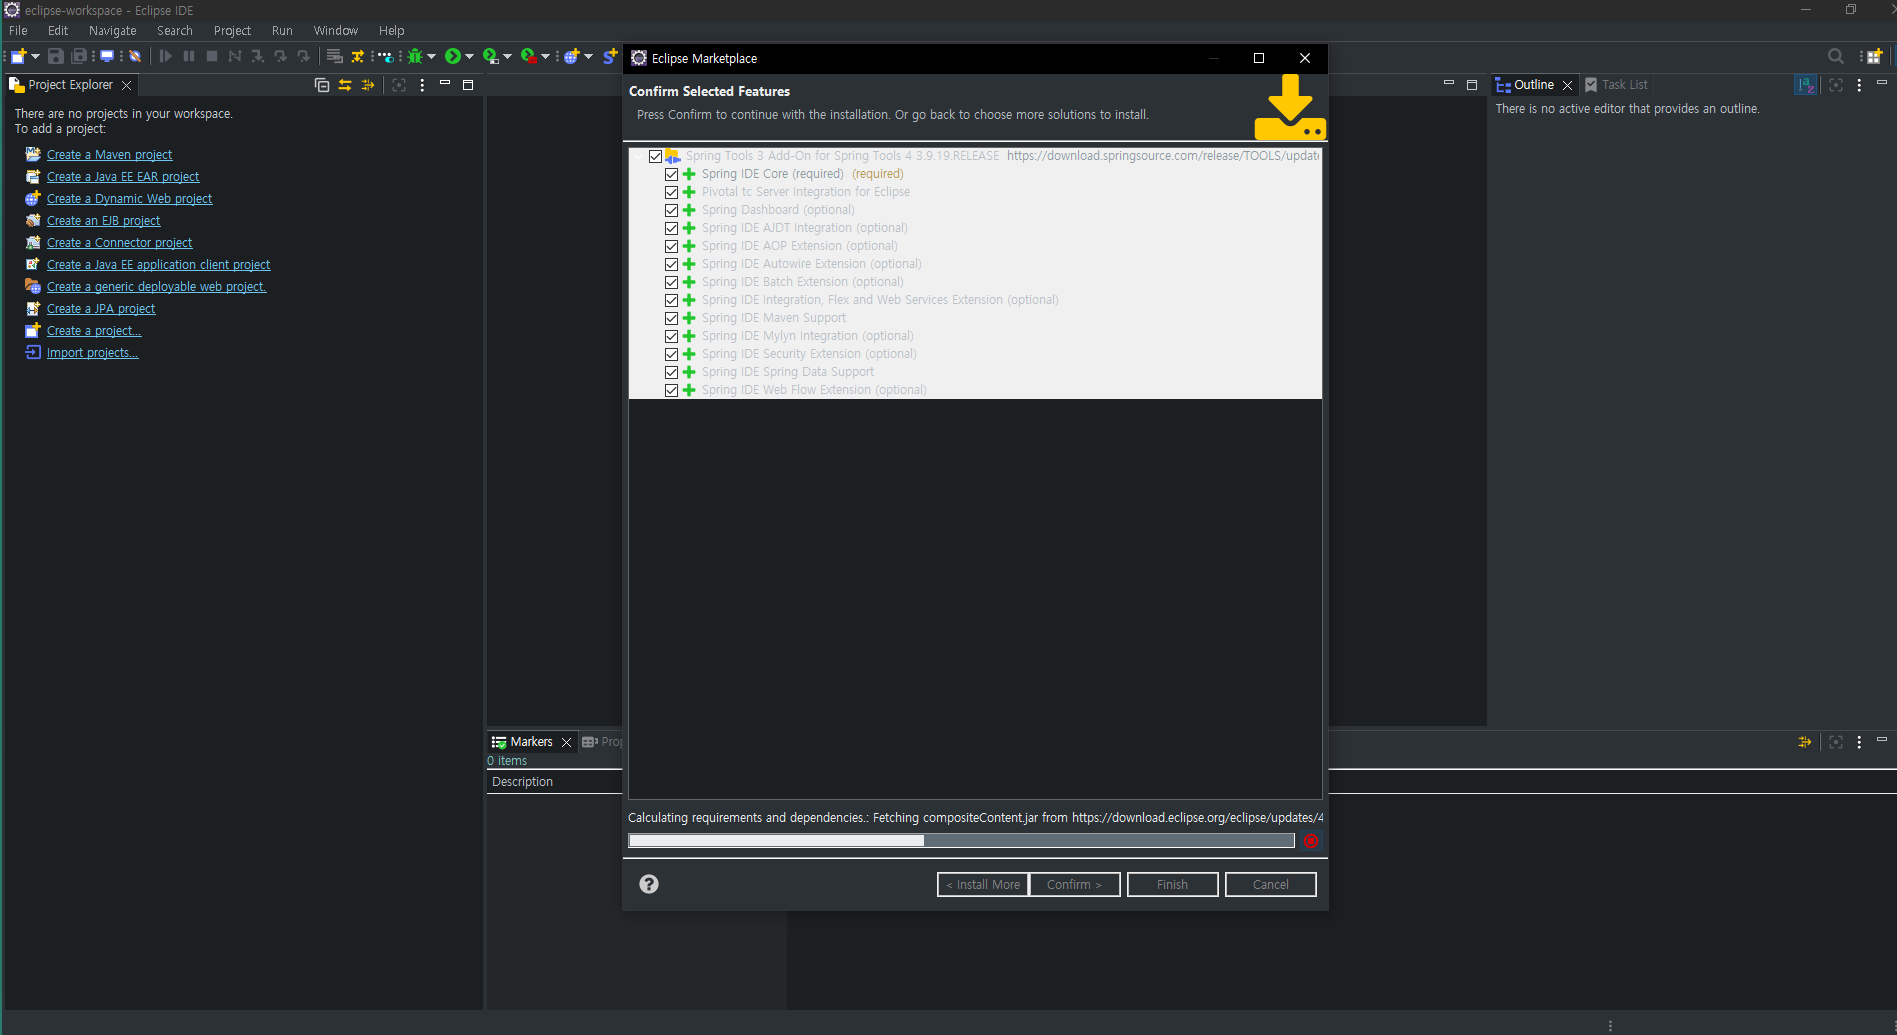Open Project Explorer View Menu three dots
The width and height of the screenshot is (1897, 1035).
422,85
